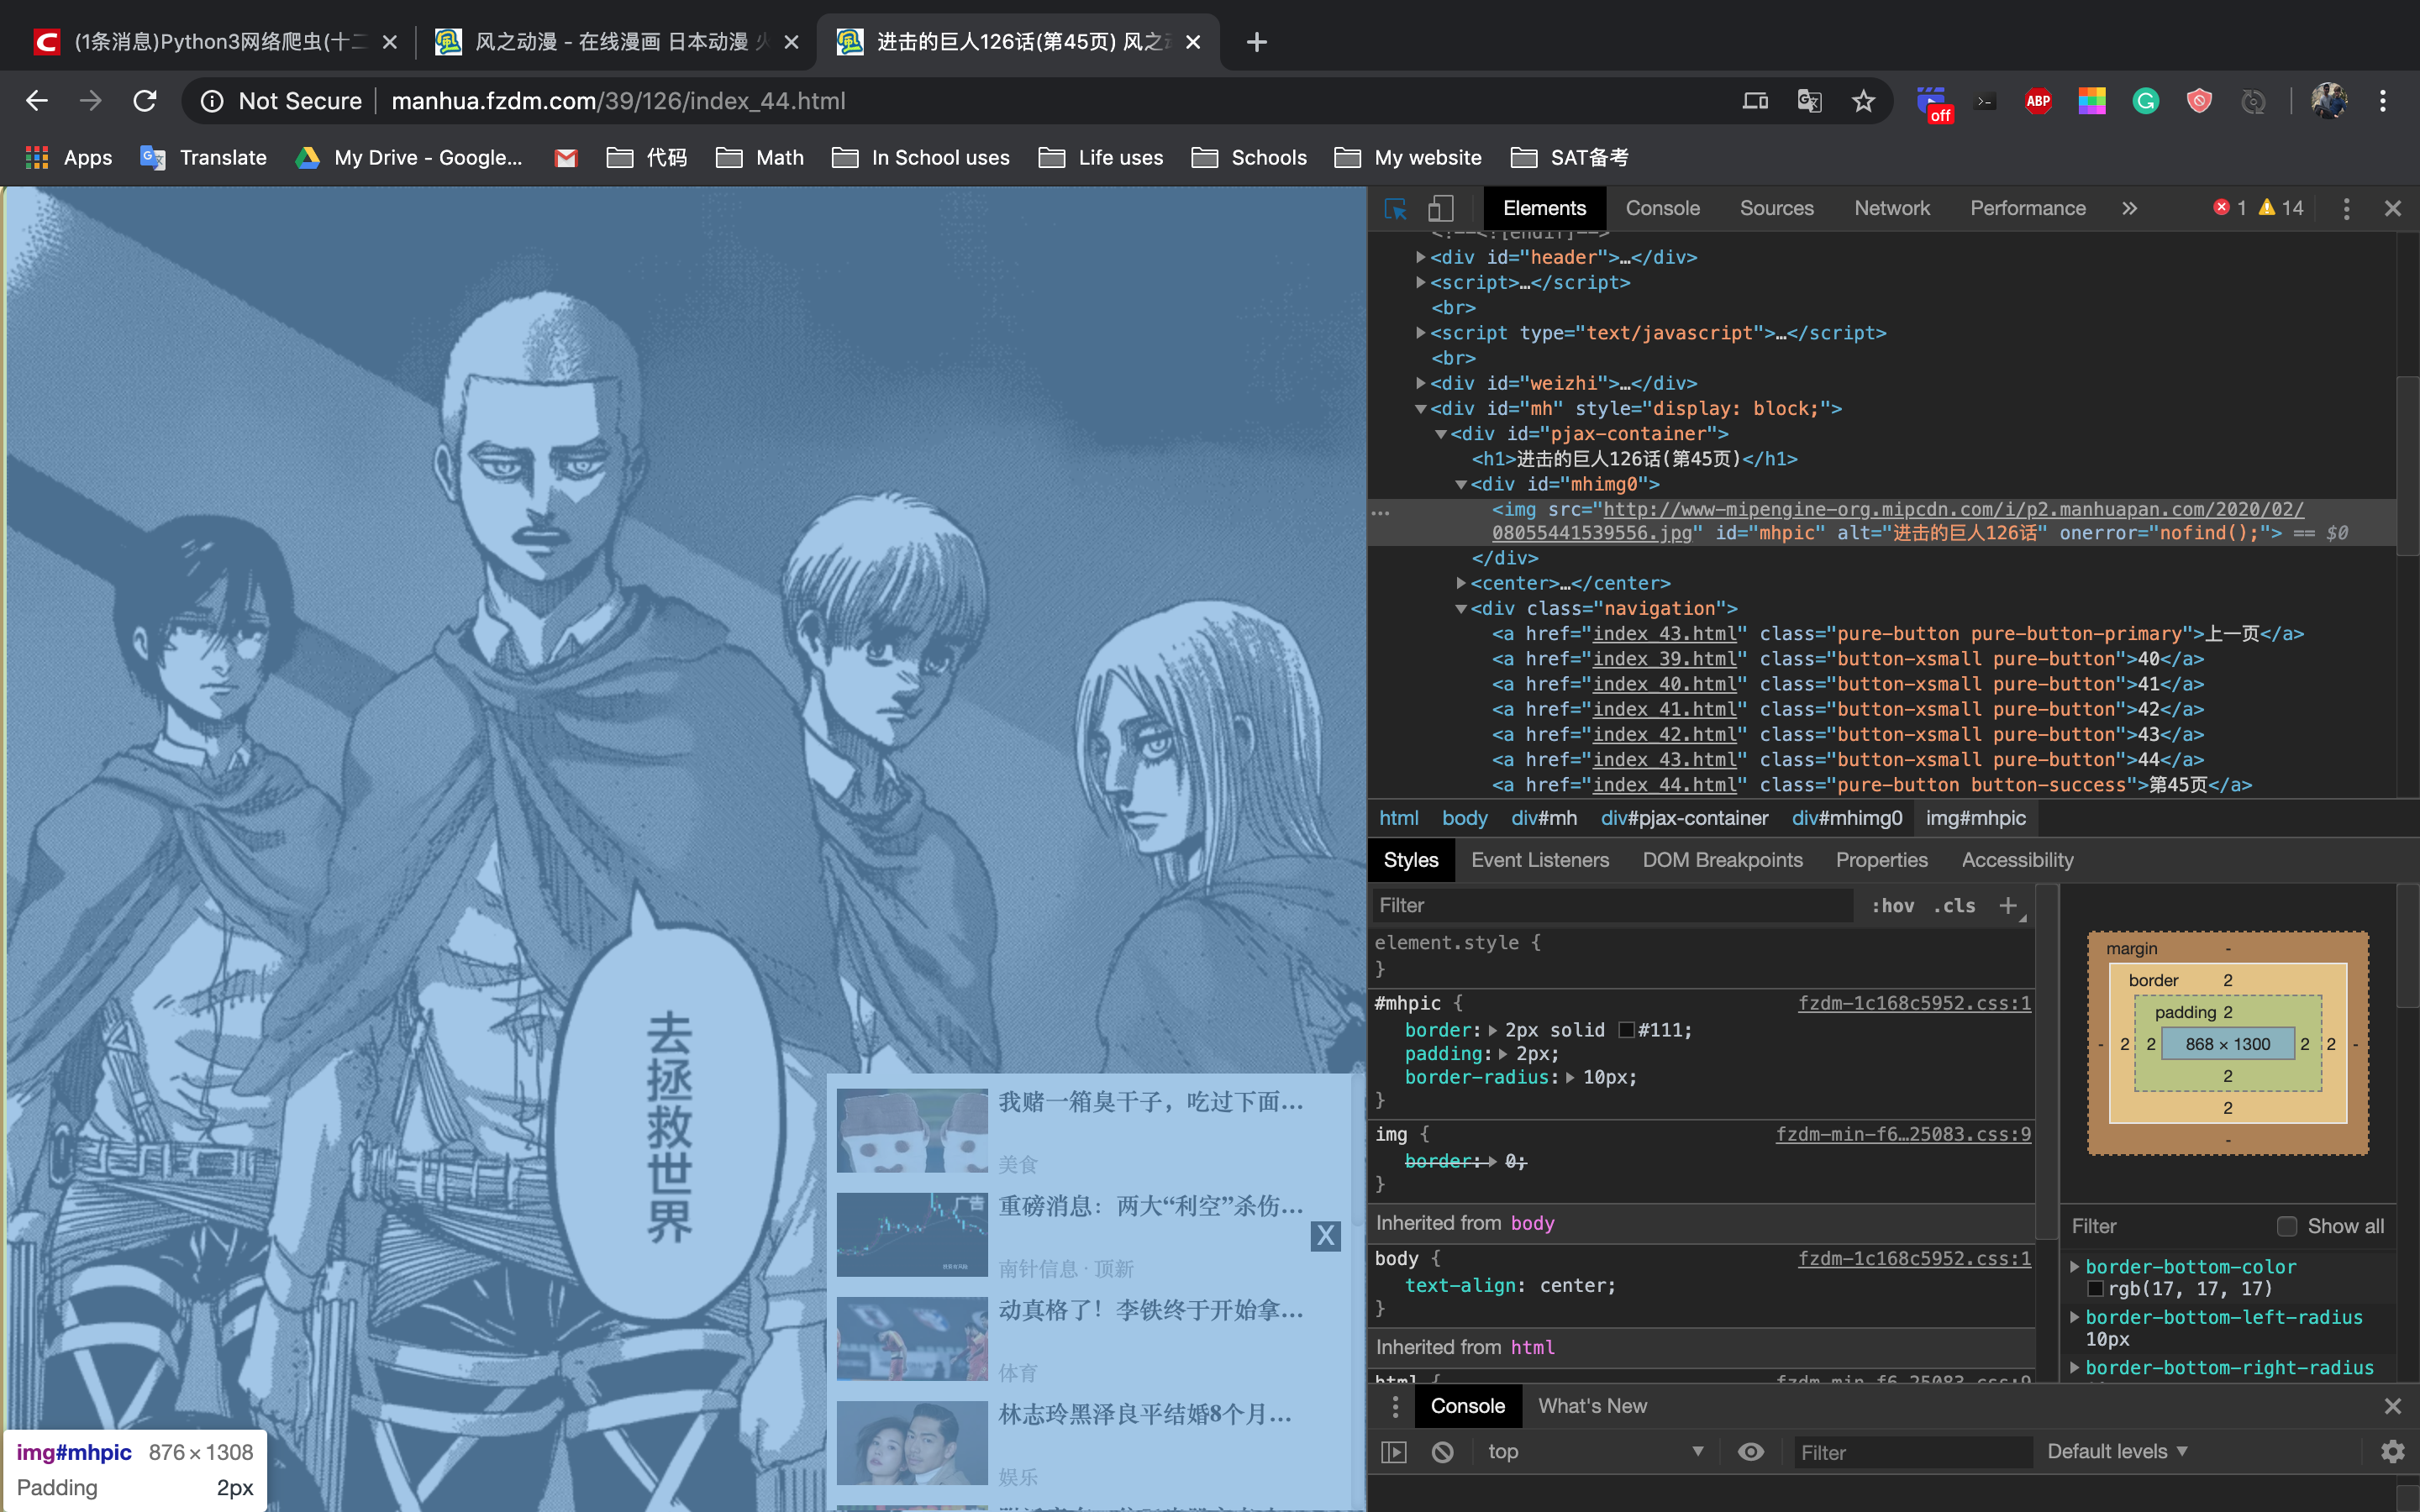Open the Event Listeners tab

pos(1539,860)
